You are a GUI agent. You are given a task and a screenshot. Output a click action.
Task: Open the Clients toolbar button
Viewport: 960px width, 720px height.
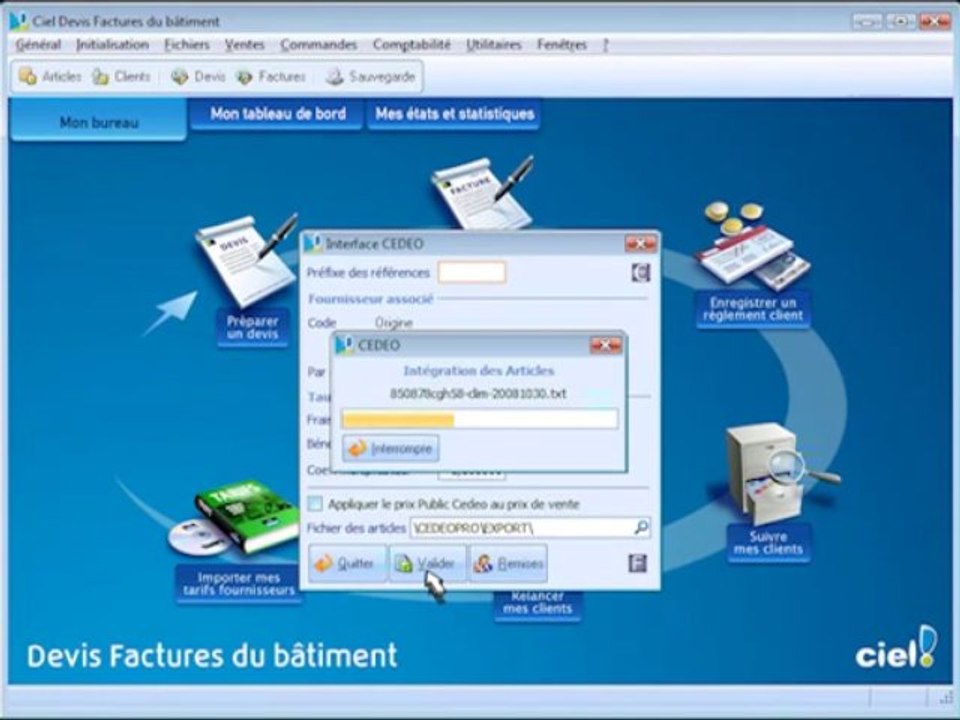[x=121, y=77]
